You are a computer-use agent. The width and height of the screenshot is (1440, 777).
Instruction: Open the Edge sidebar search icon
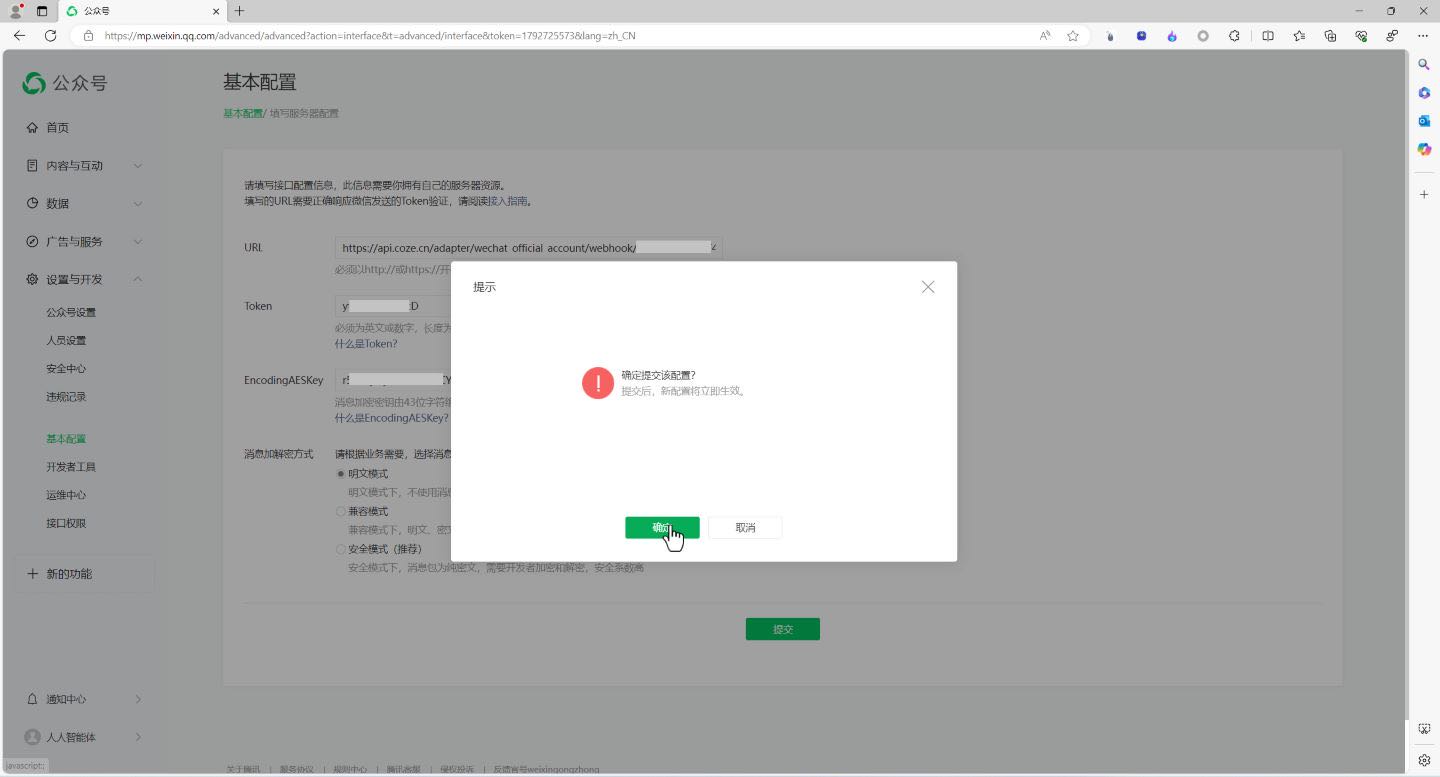[1424, 64]
